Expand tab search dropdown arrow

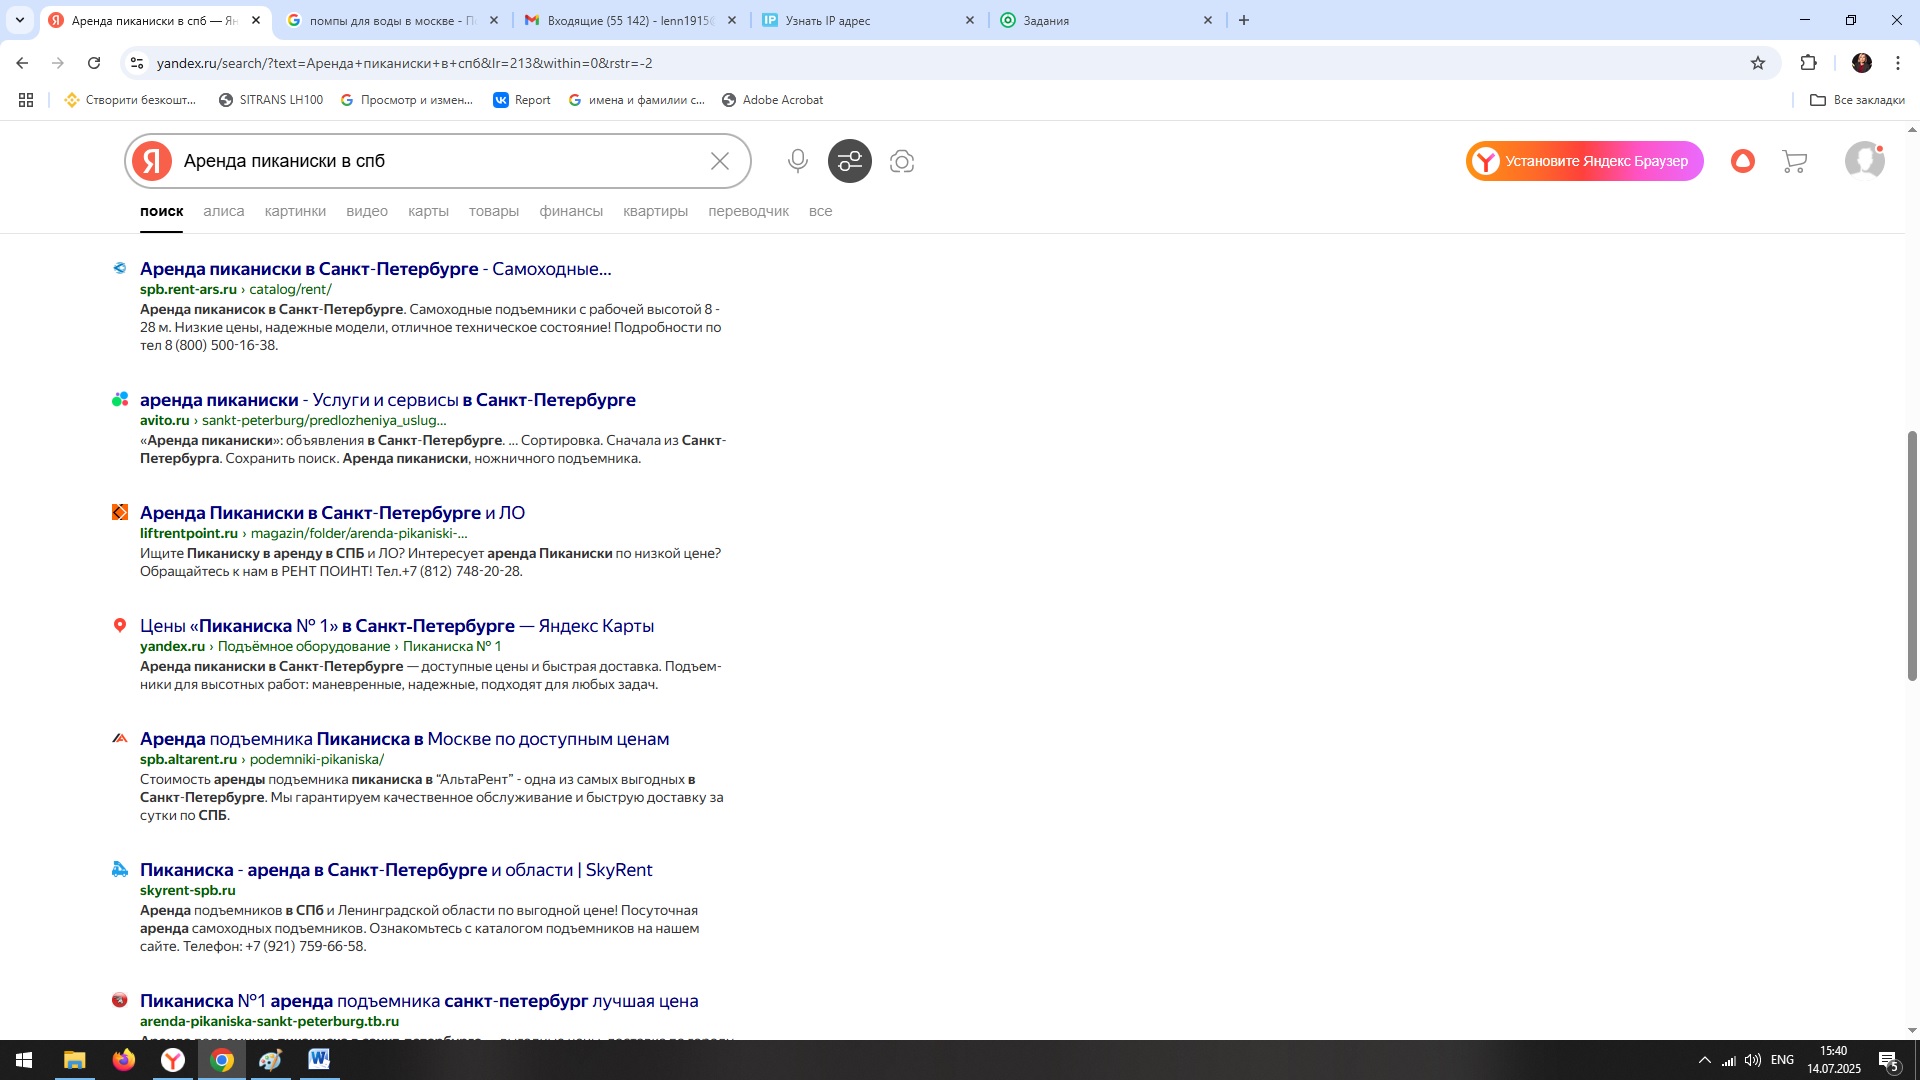coord(20,20)
